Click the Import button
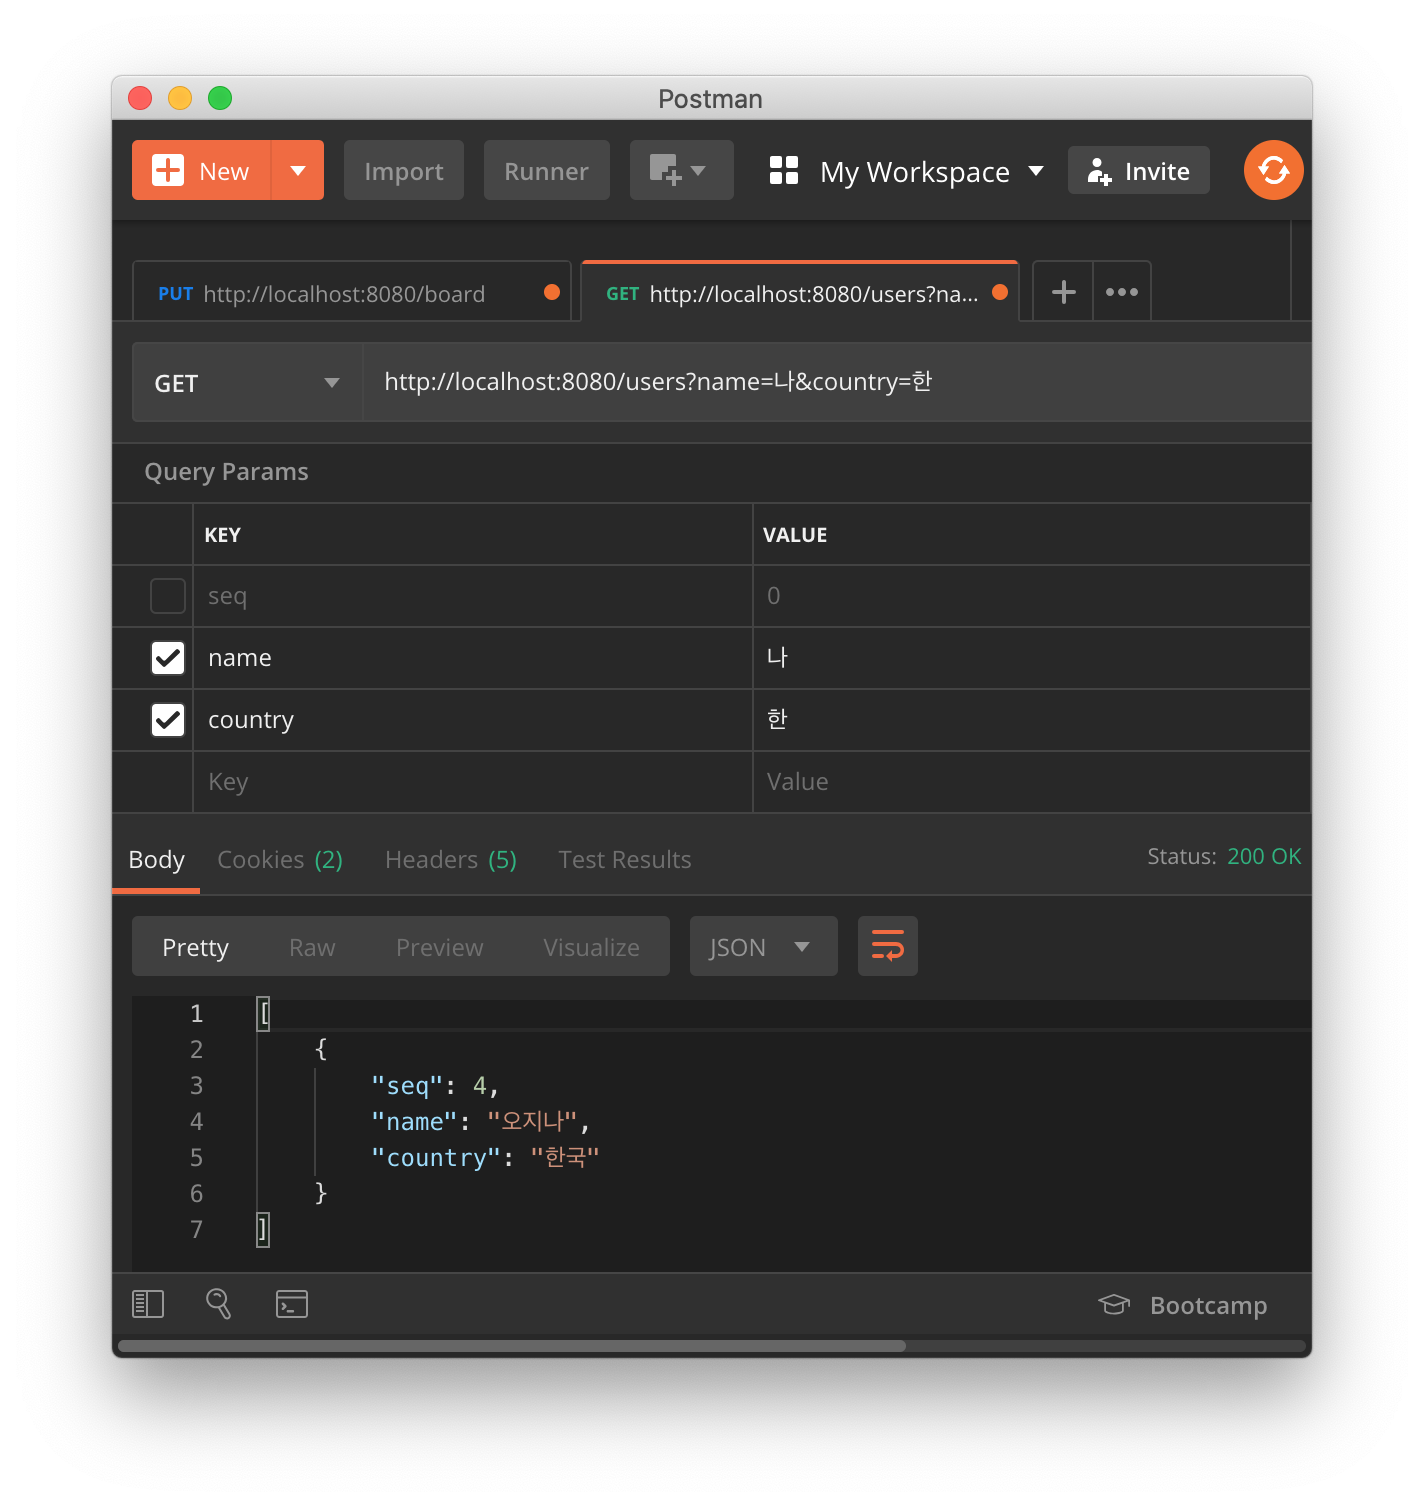The height and width of the screenshot is (1506, 1424). pos(404,170)
